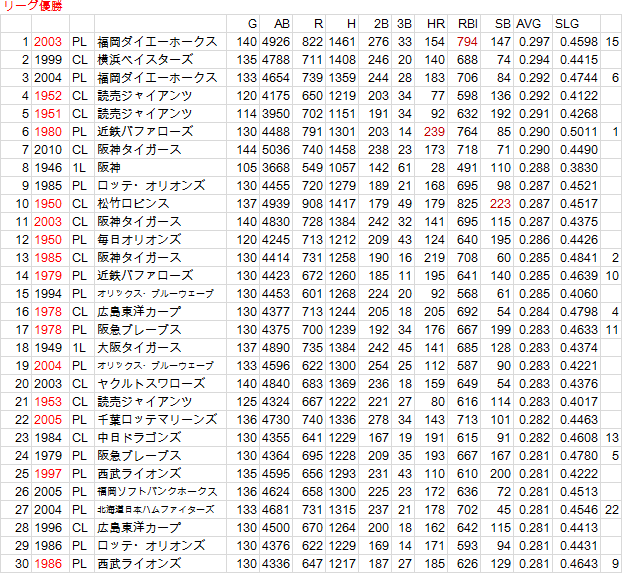Click SLG value 0.4841

tap(579, 258)
